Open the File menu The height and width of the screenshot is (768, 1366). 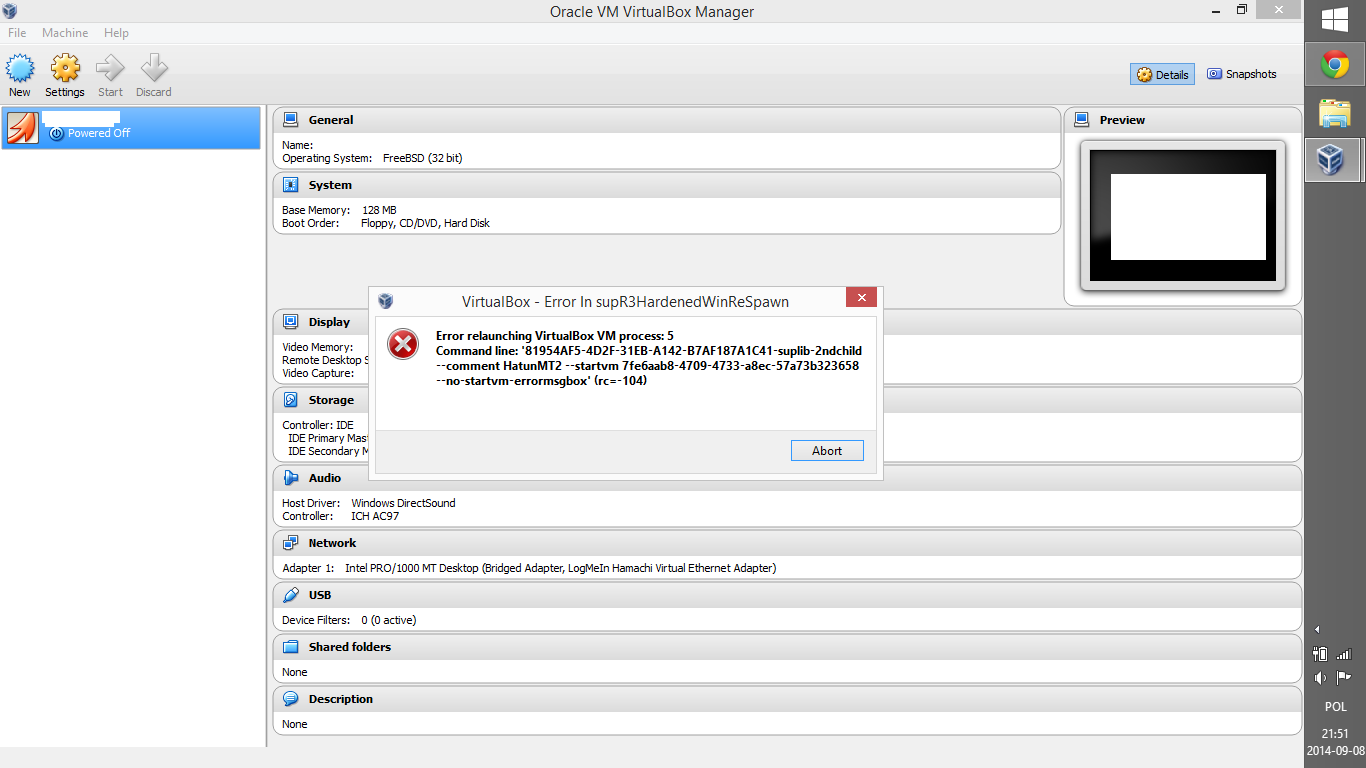(x=17, y=33)
